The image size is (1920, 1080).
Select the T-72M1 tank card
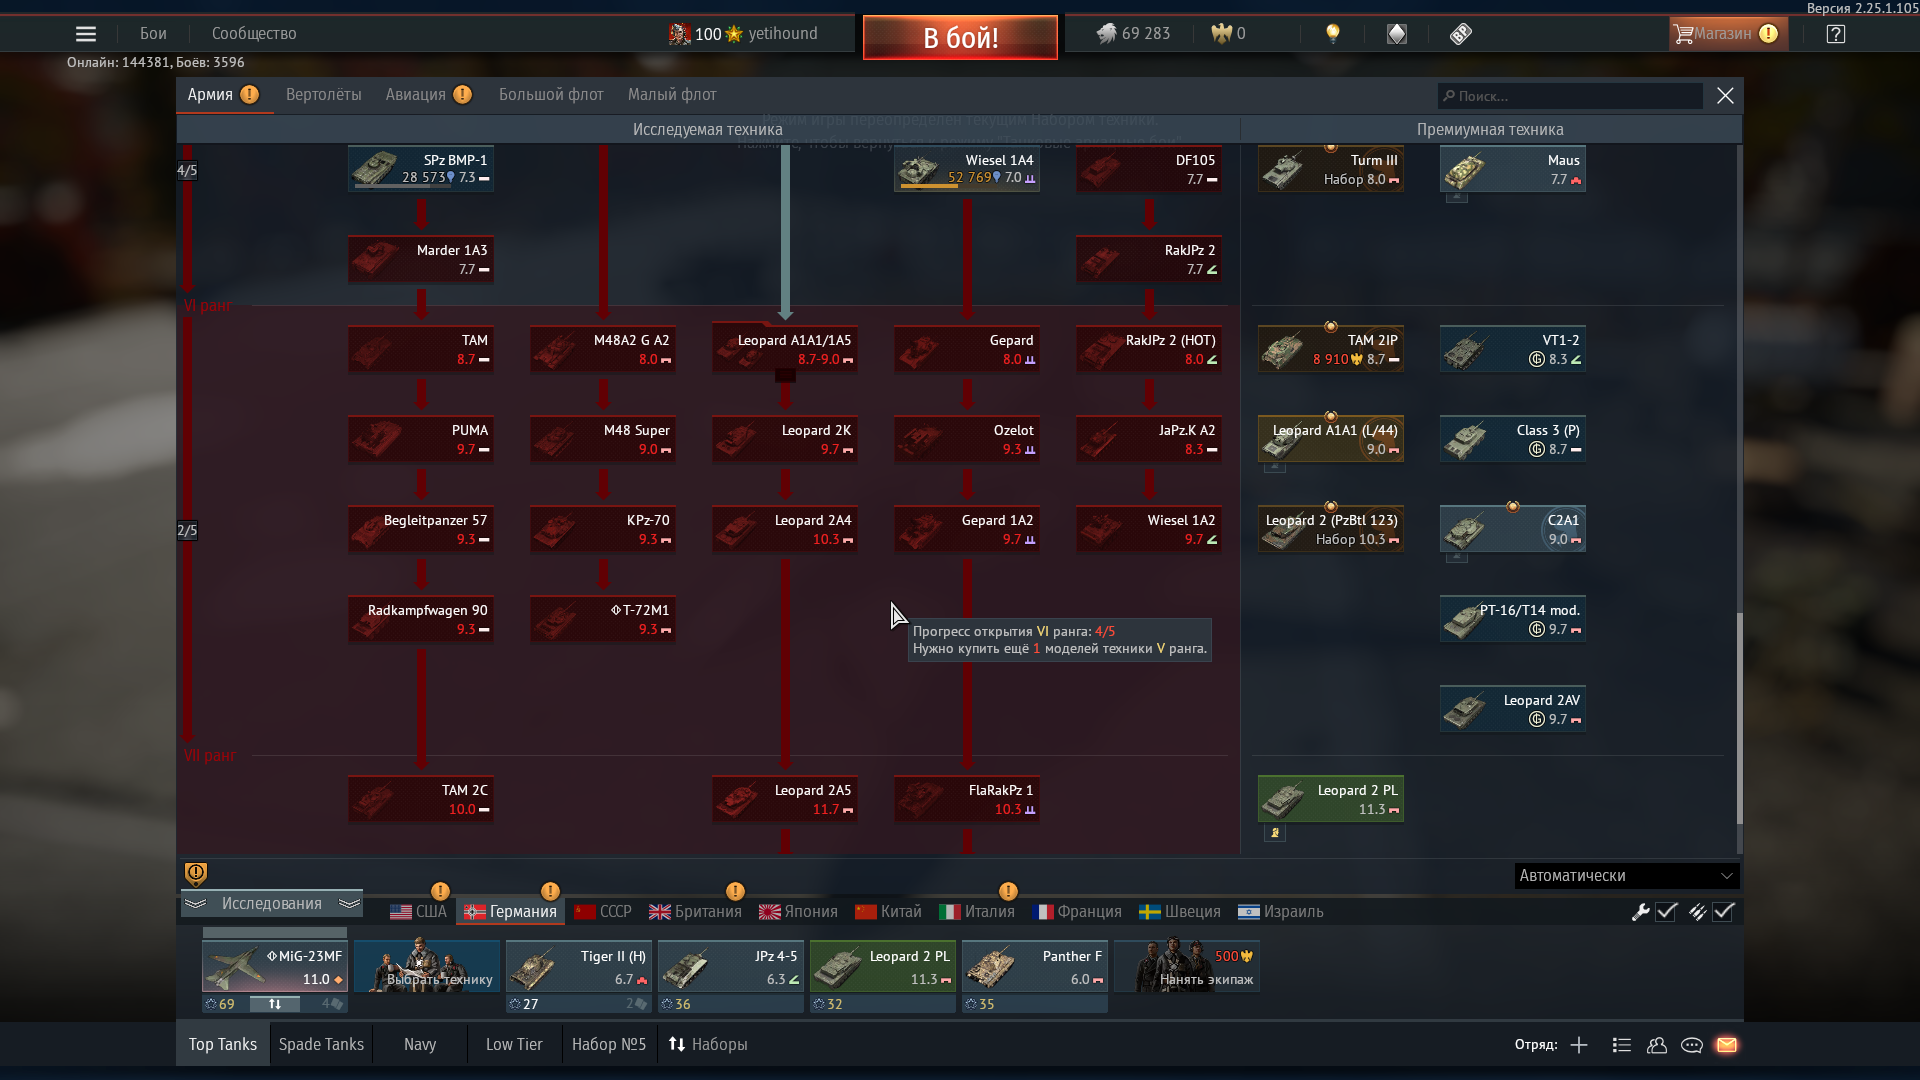(x=603, y=619)
